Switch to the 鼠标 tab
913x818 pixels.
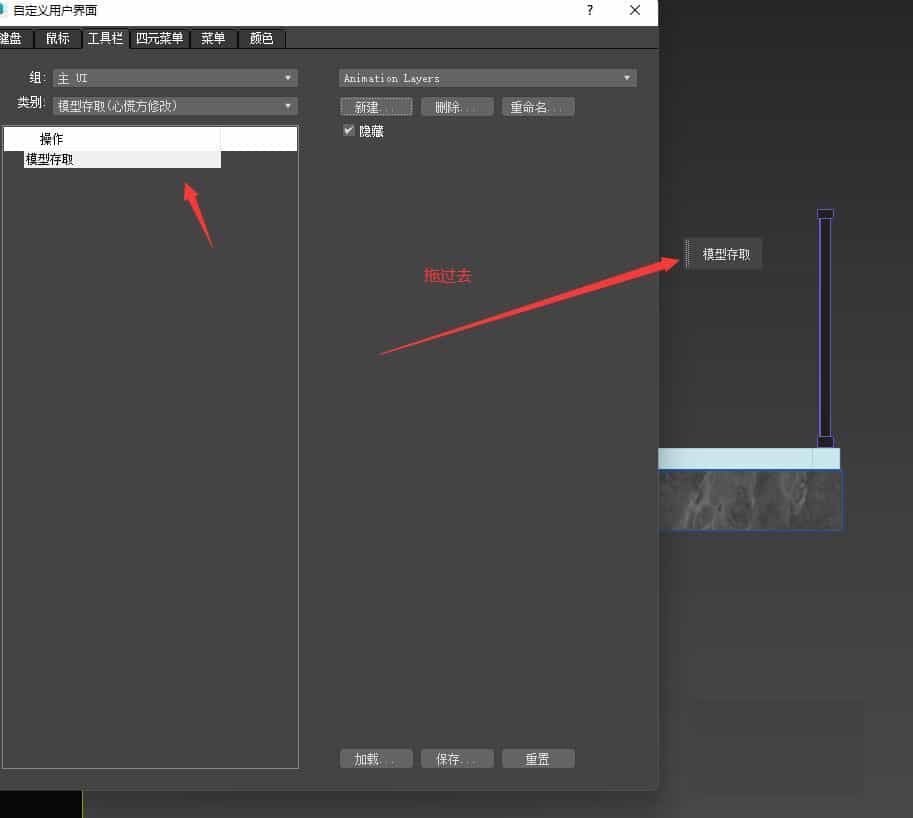coord(58,38)
